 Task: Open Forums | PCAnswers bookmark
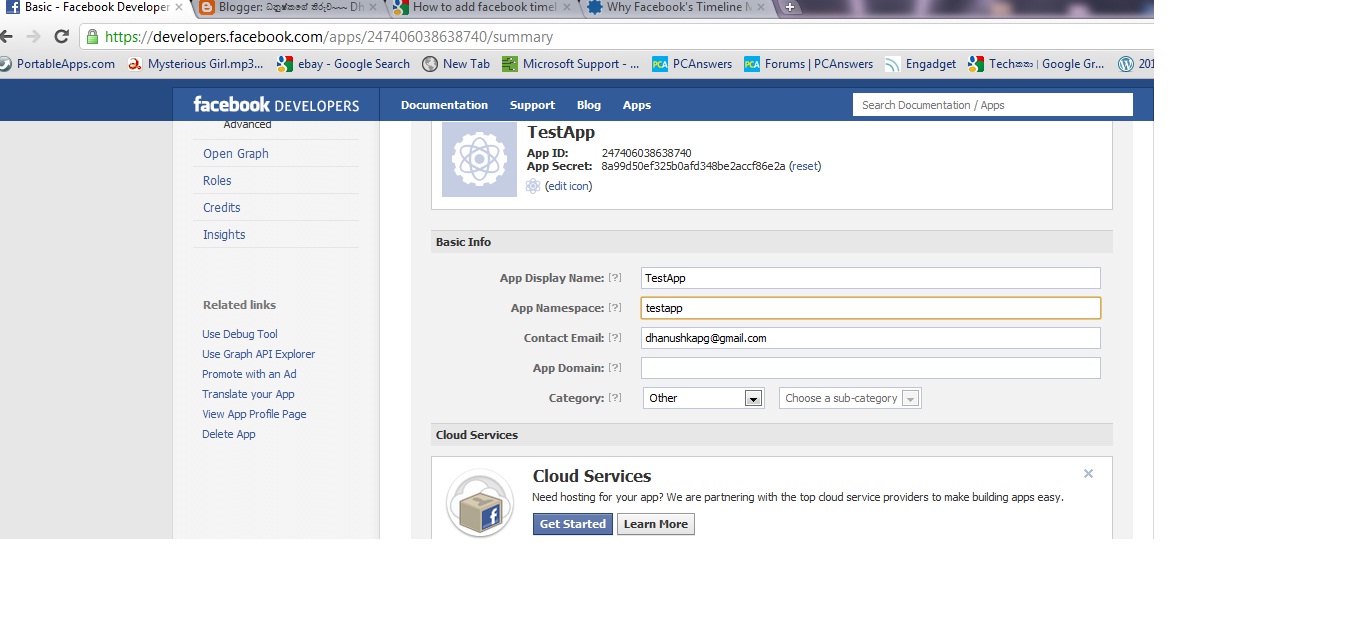[x=809, y=64]
